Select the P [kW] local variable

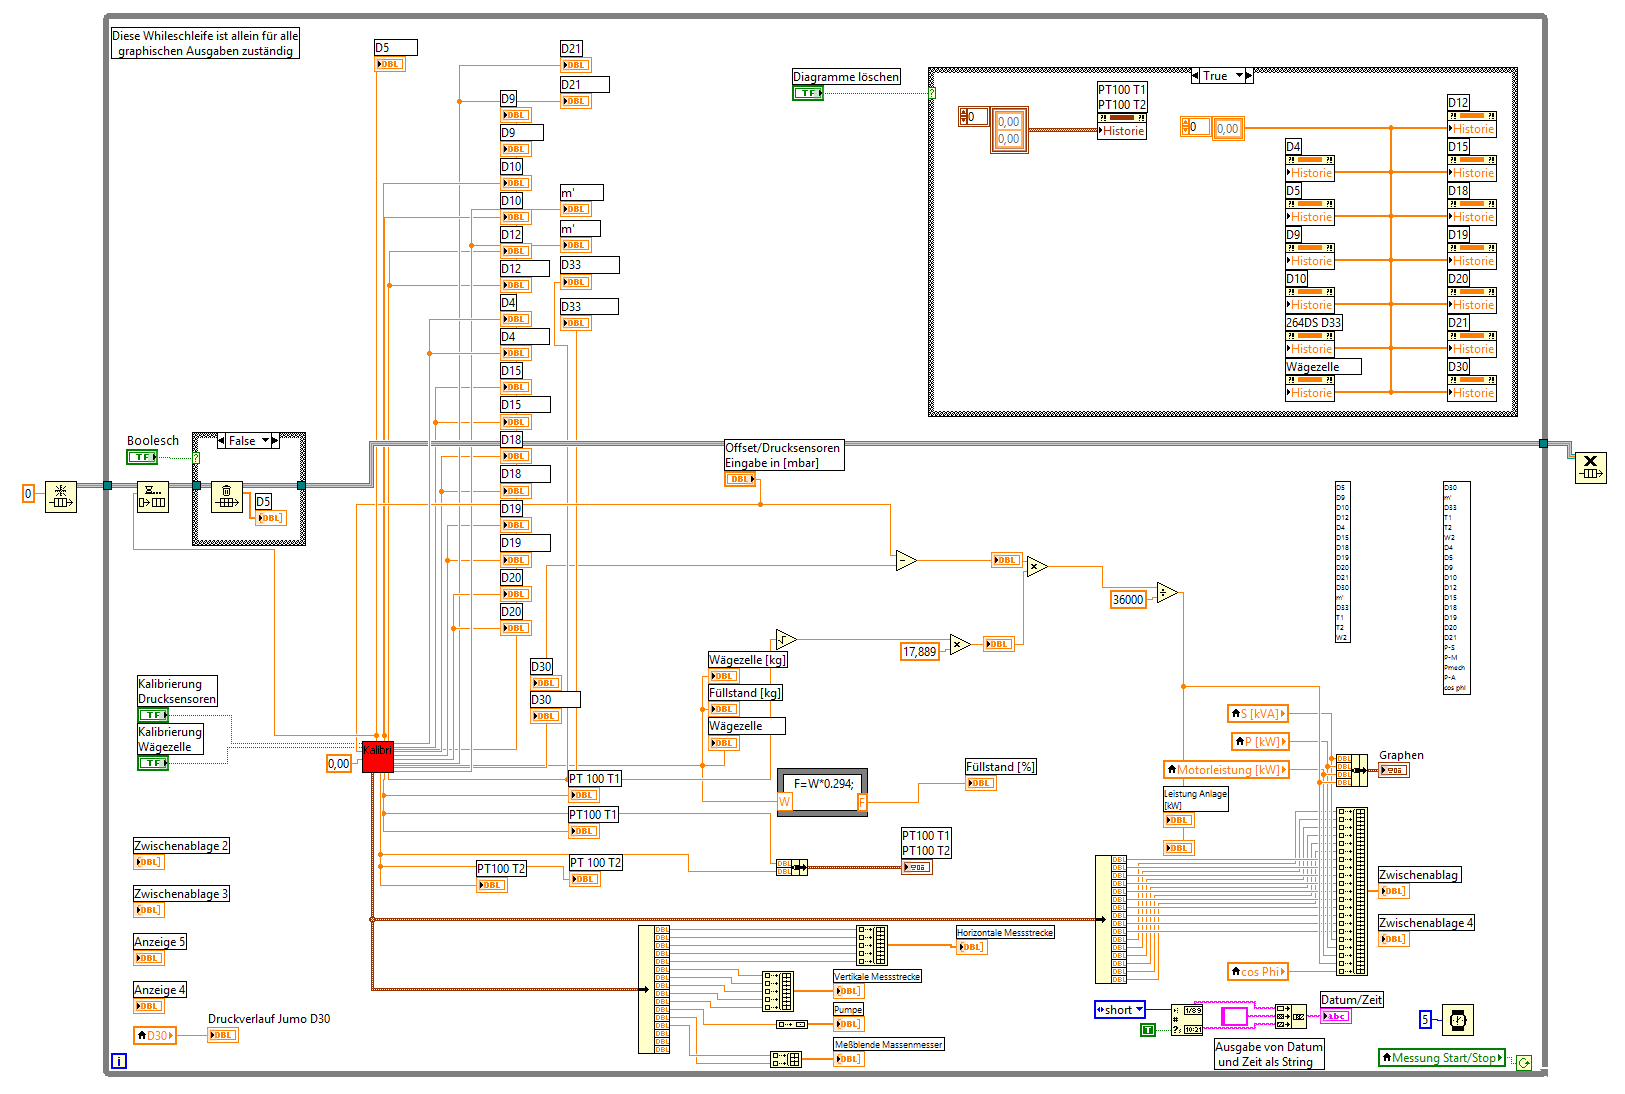[x=1259, y=742]
